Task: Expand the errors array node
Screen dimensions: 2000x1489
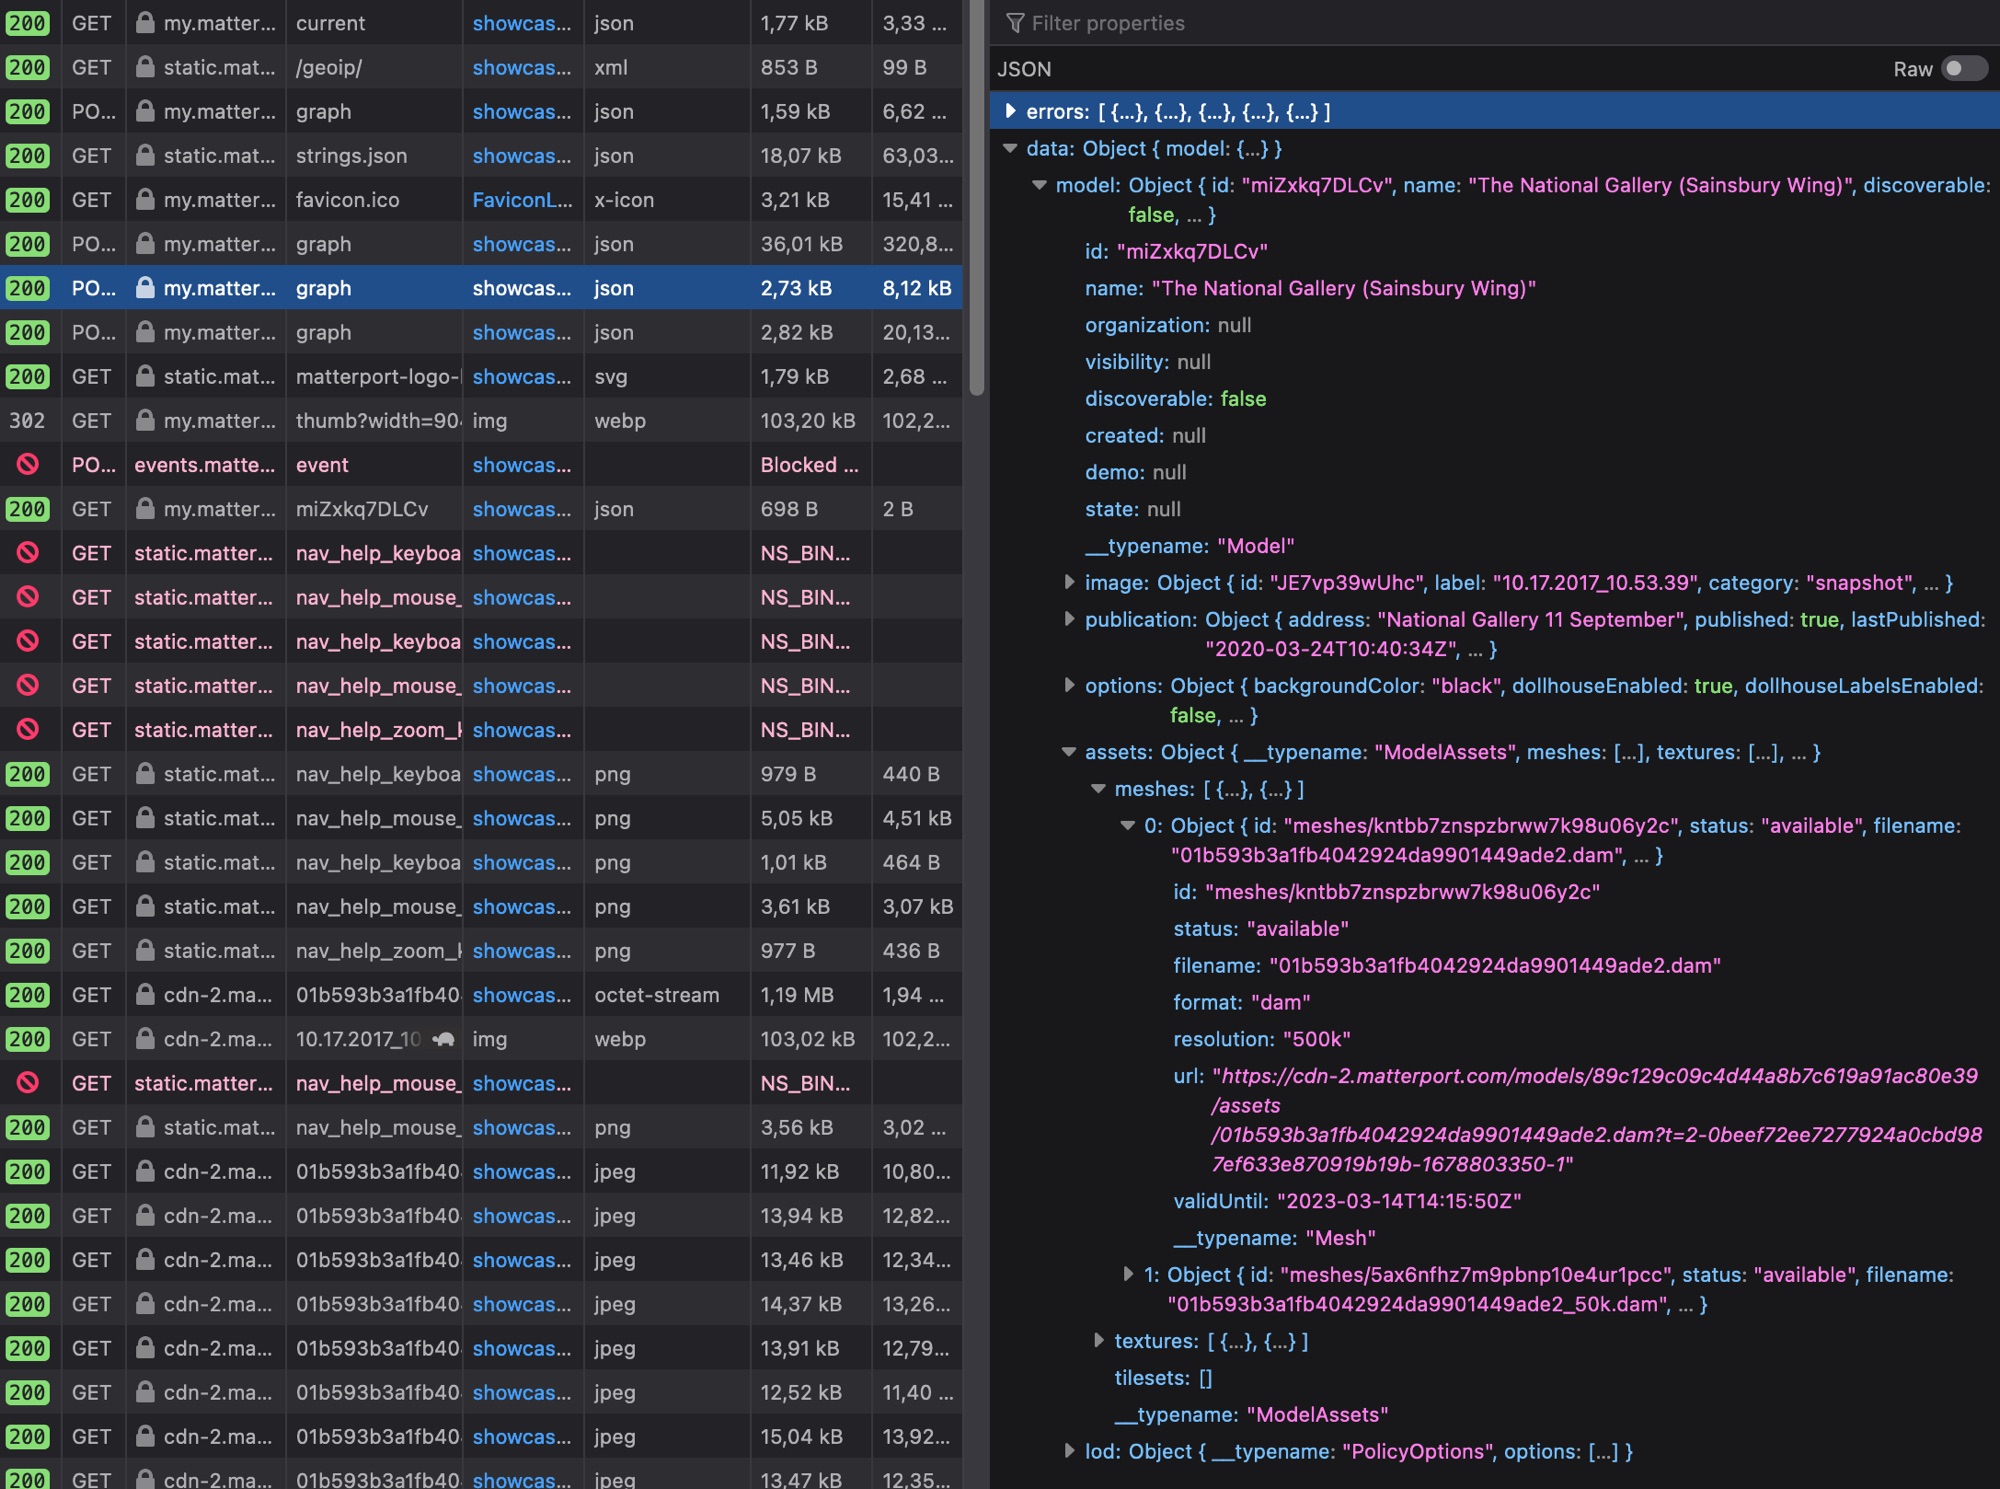Action: click(1010, 111)
